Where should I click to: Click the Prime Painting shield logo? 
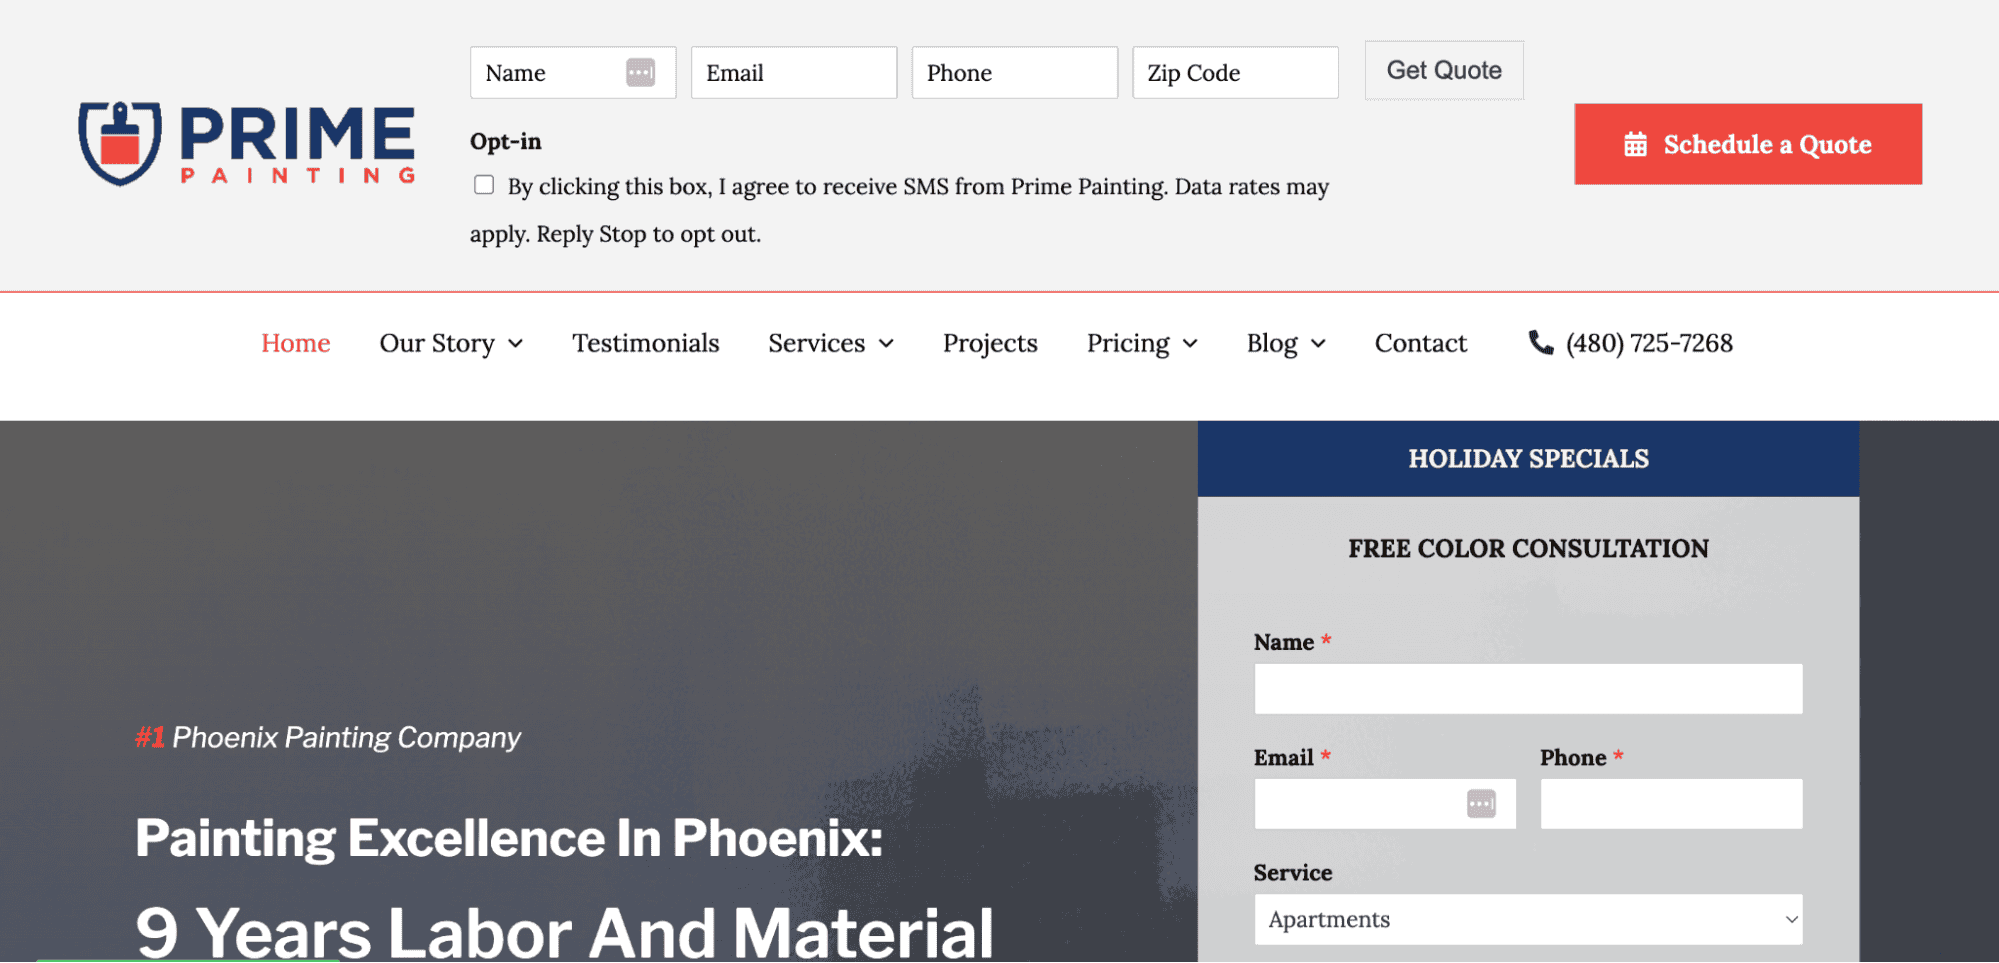[x=120, y=143]
